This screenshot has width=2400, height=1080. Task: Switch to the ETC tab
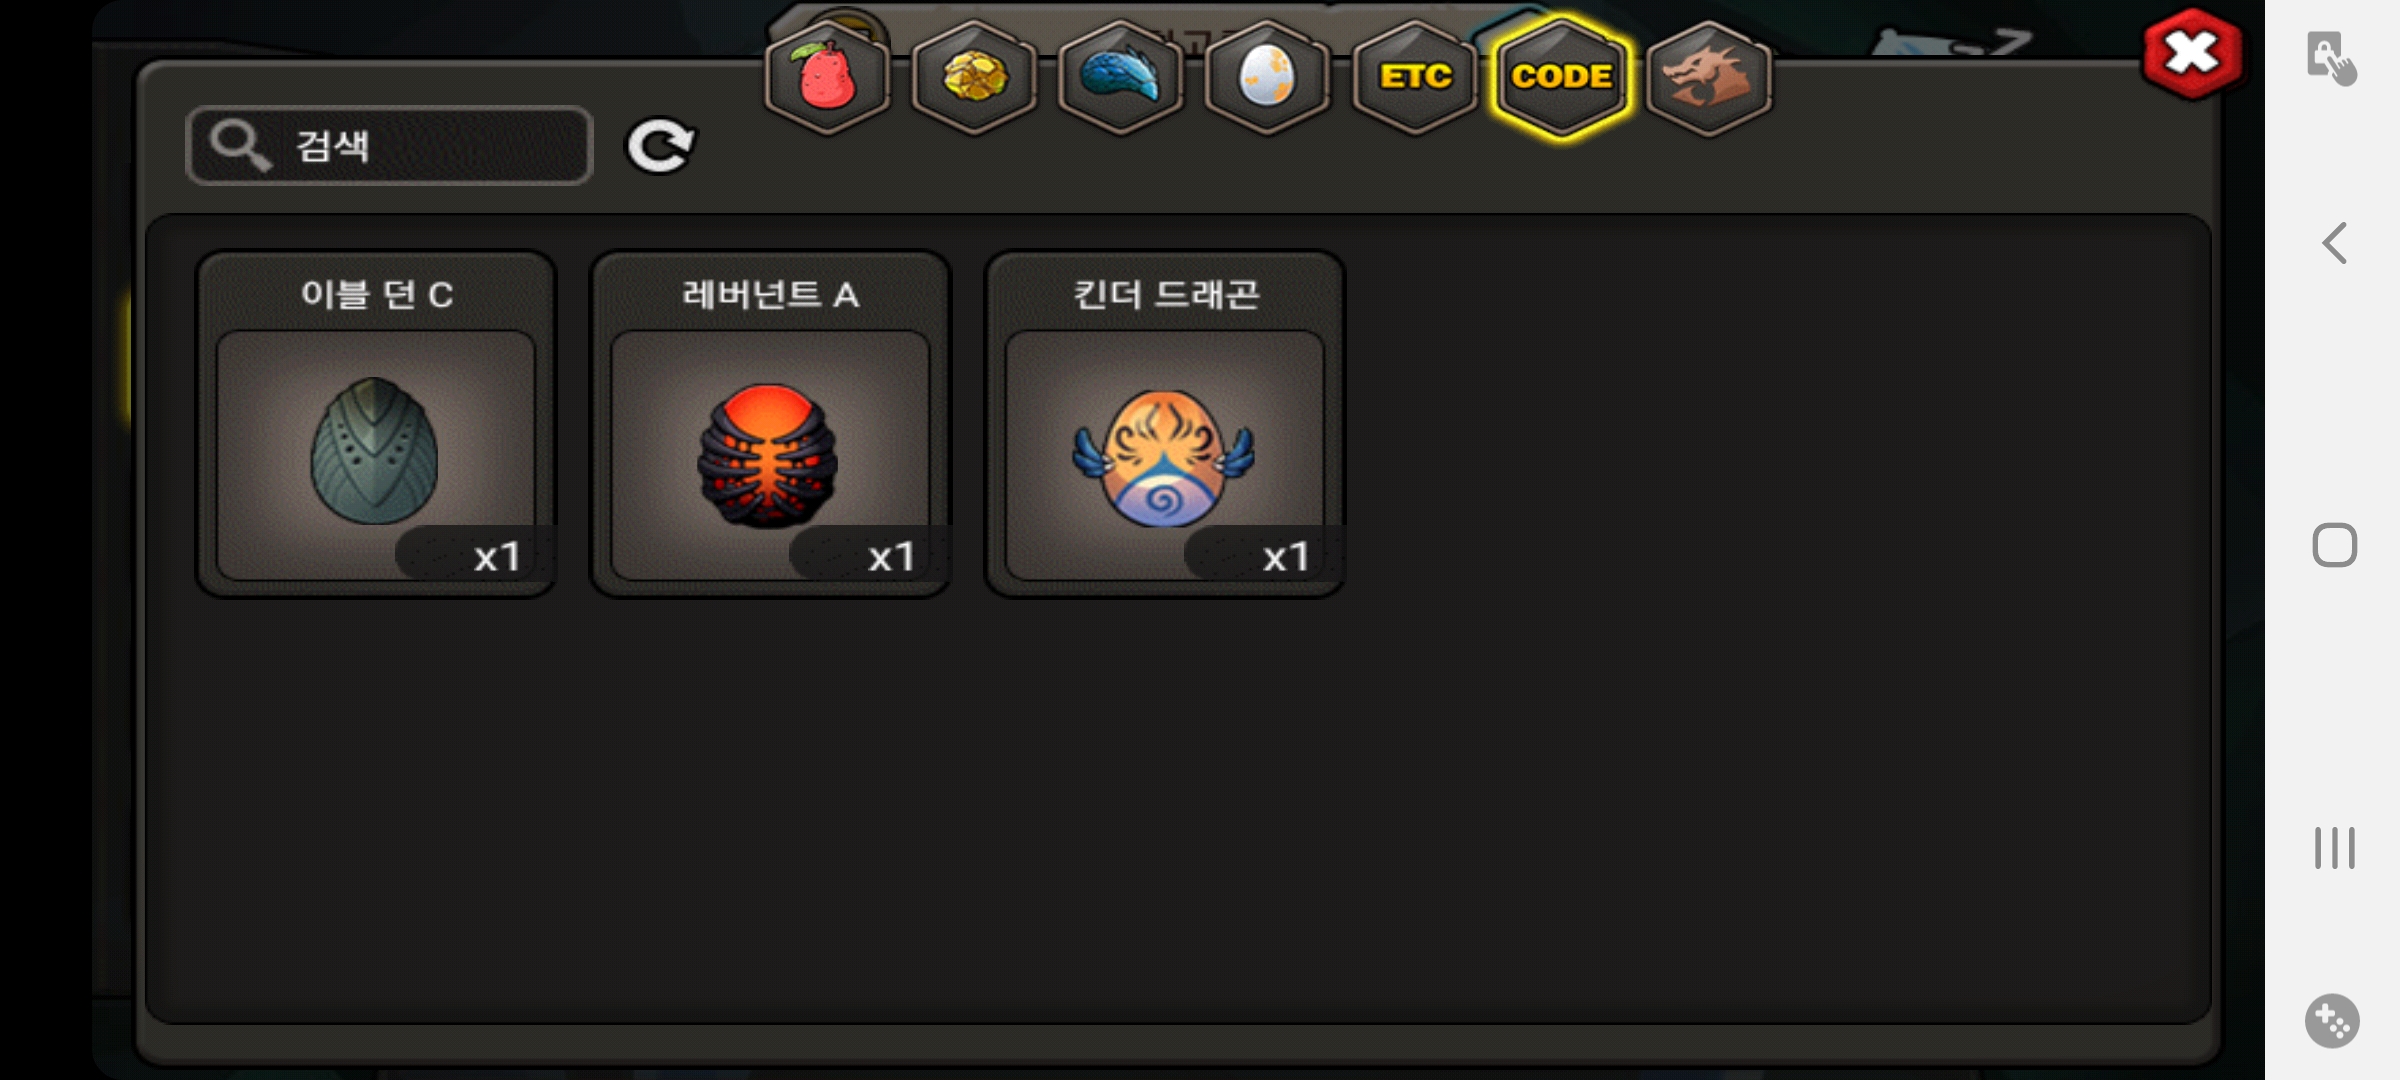point(1414,76)
